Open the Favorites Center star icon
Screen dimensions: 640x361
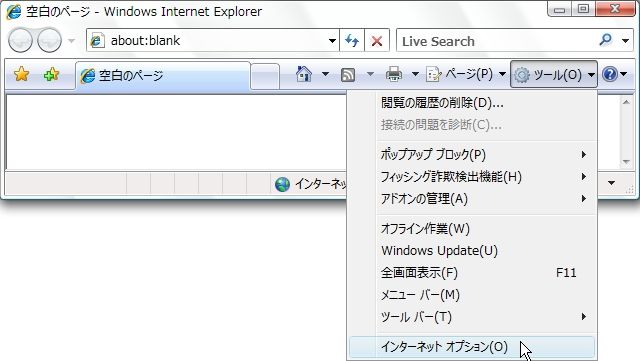(x=21, y=74)
